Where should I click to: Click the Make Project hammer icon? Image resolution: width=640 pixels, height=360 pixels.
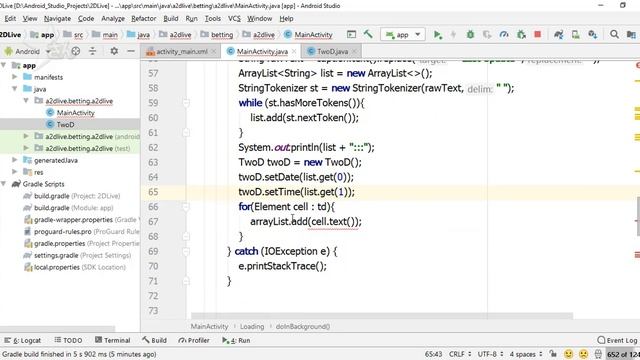pos(368,34)
